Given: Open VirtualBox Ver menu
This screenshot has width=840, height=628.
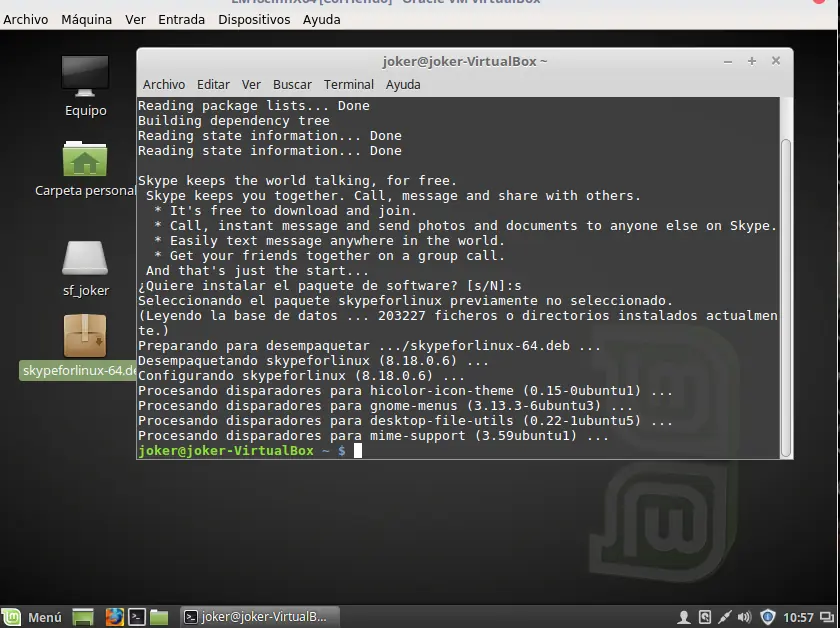Looking at the screenshot, I should click(x=136, y=20).
